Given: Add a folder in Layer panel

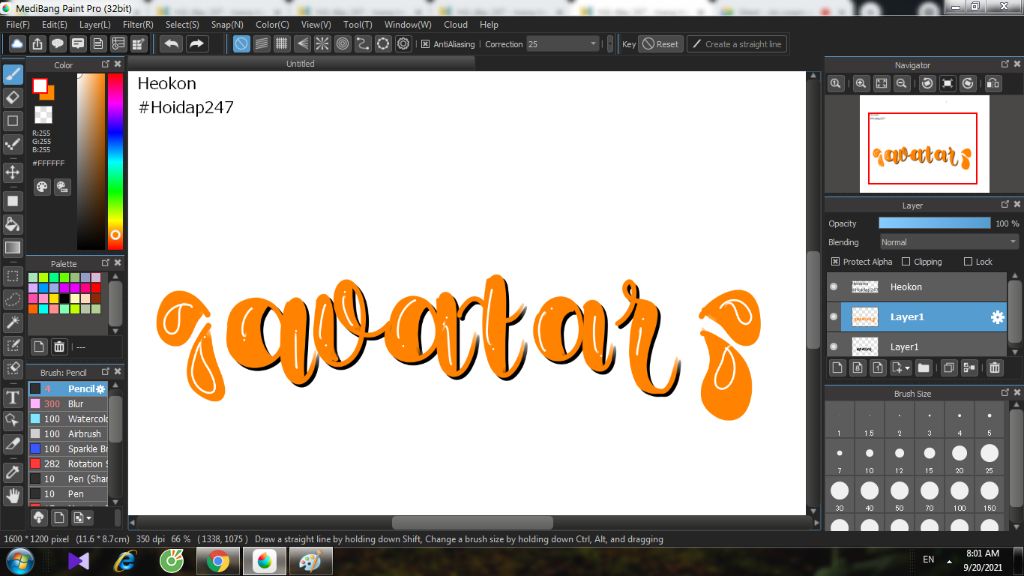Looking at the screenshot, I should [x=923, y=368].
